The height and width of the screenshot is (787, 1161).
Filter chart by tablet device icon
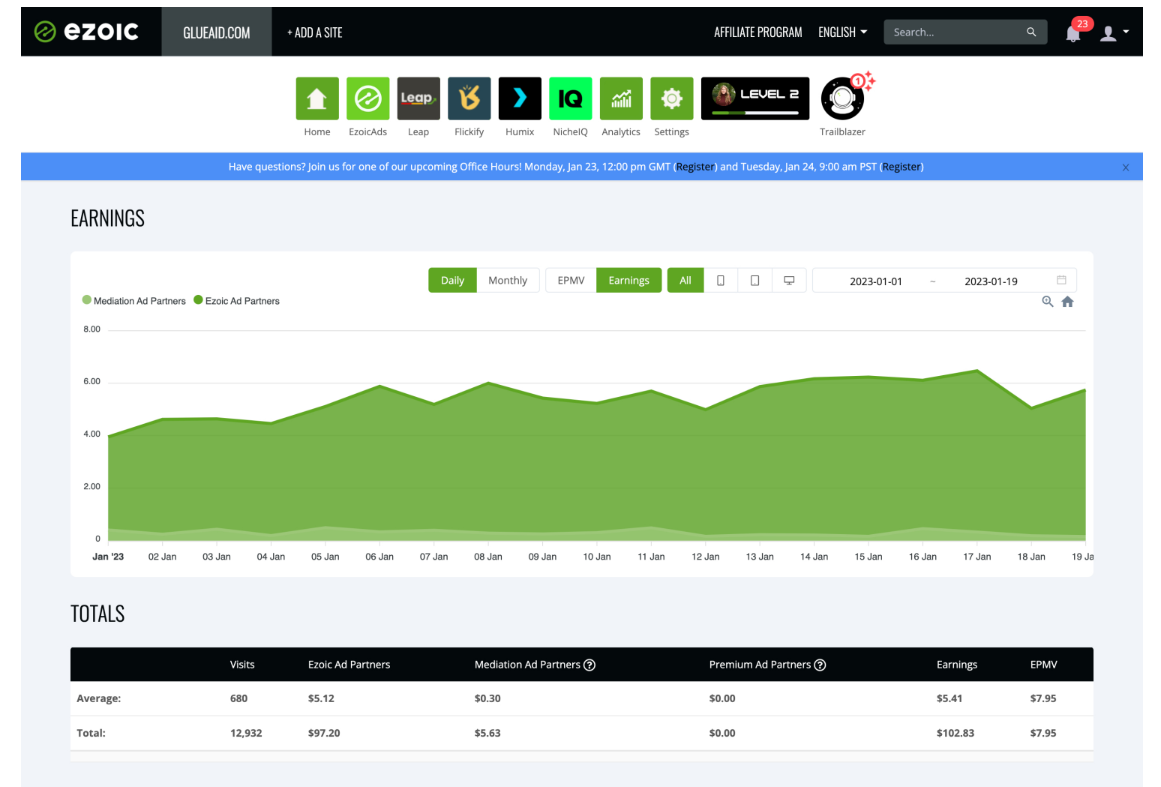coord(755,281)
